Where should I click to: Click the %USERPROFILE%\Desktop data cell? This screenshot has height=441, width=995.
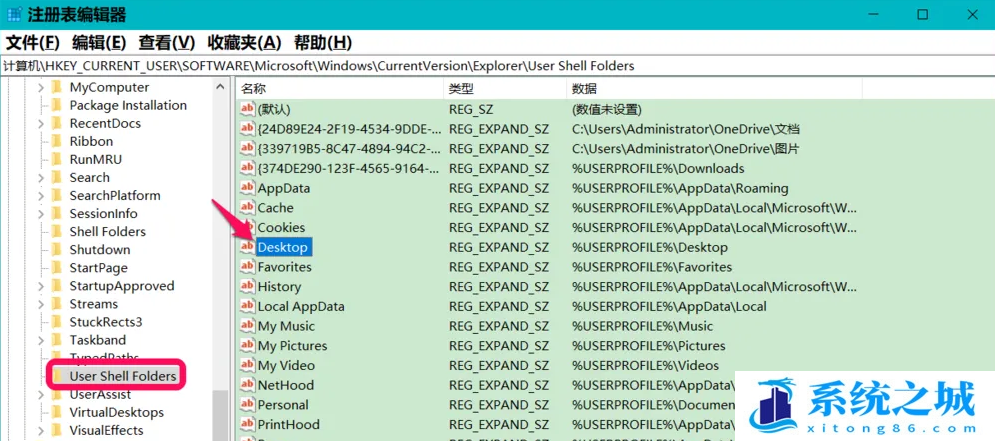click(x=650, y=247)
